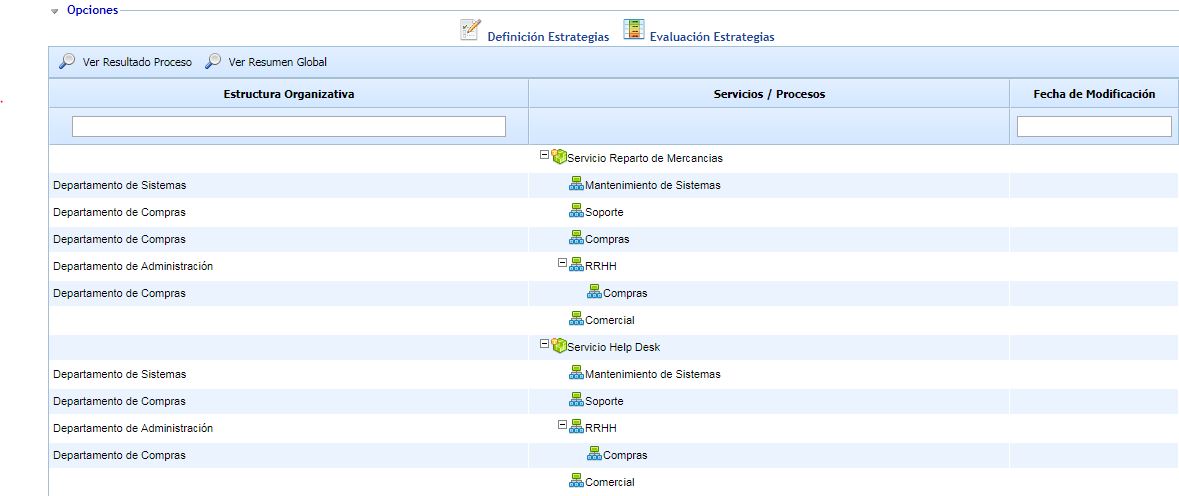Click the Servicios / Procesos column header
Viewport: 1179px width, 496px height.
768,94
